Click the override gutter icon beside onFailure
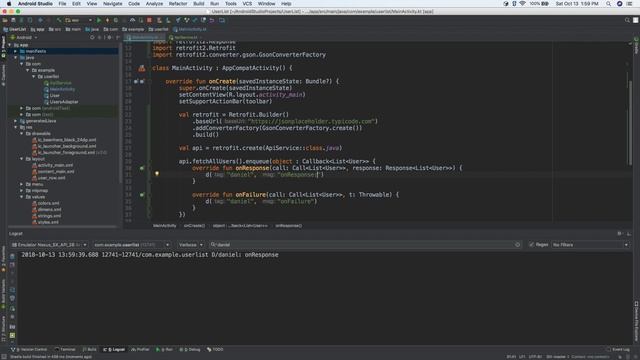Screen dimensions: 640x360 [142, 195]
